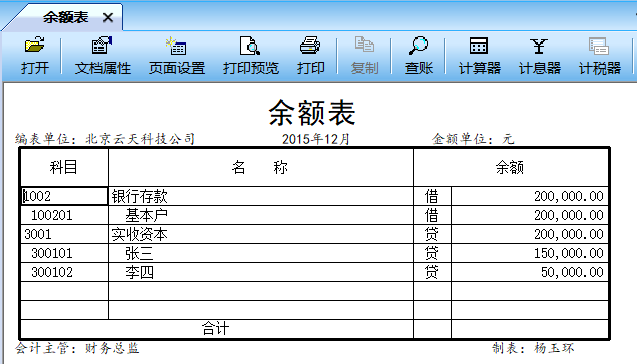Click 银行存款 row's 200,000.00 balance

[x=530, y=196]
